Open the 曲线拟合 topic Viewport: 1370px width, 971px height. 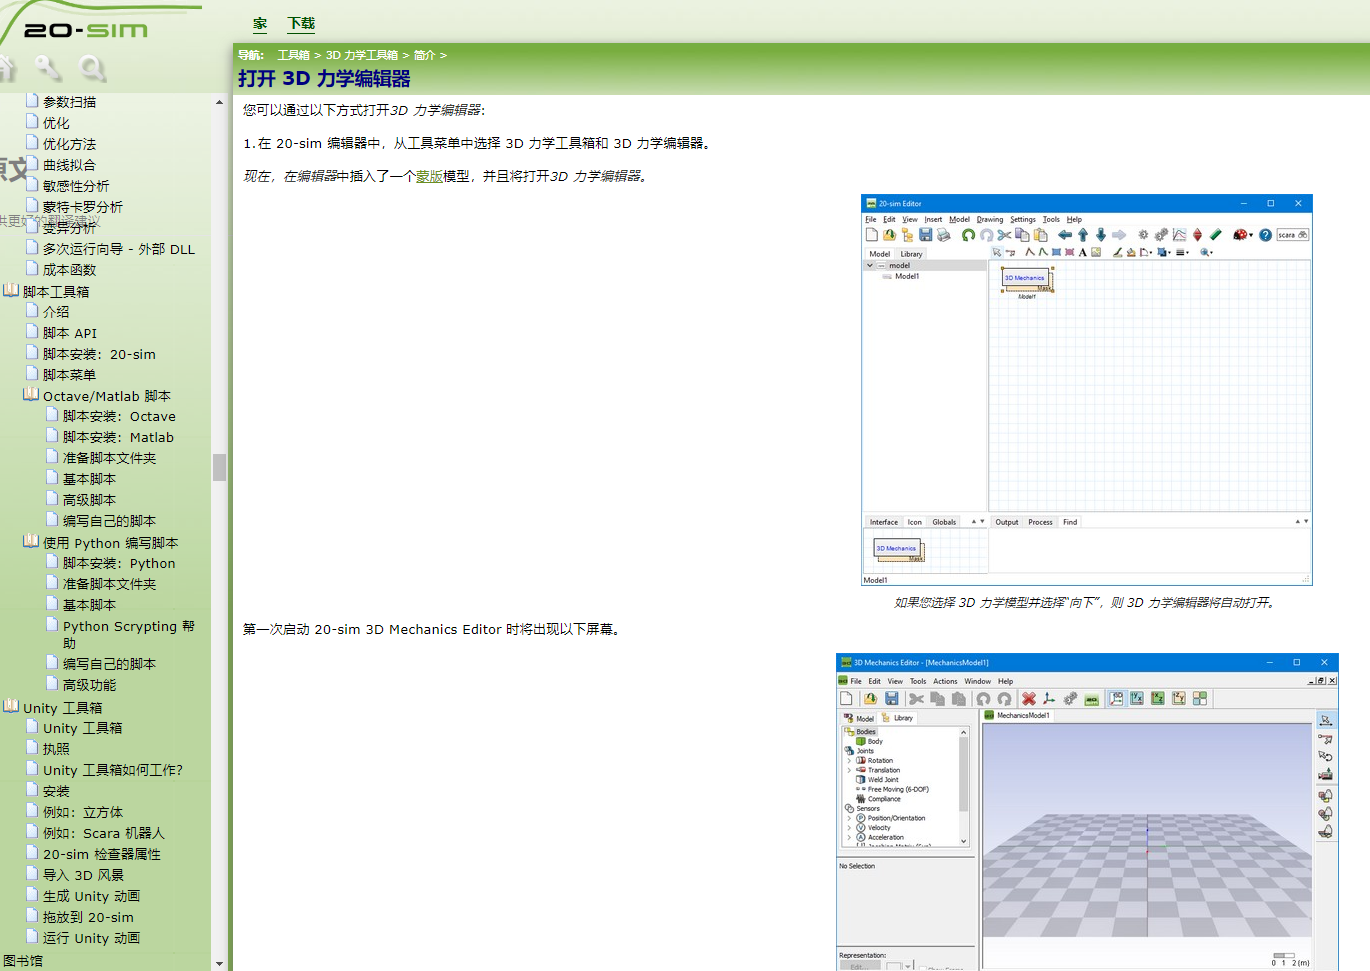[69, 165]
